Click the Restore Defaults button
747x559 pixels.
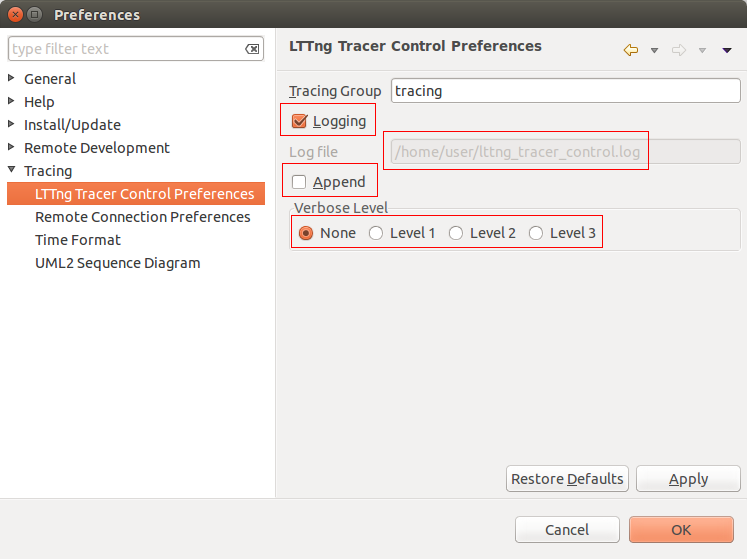[x=567, y=479]
